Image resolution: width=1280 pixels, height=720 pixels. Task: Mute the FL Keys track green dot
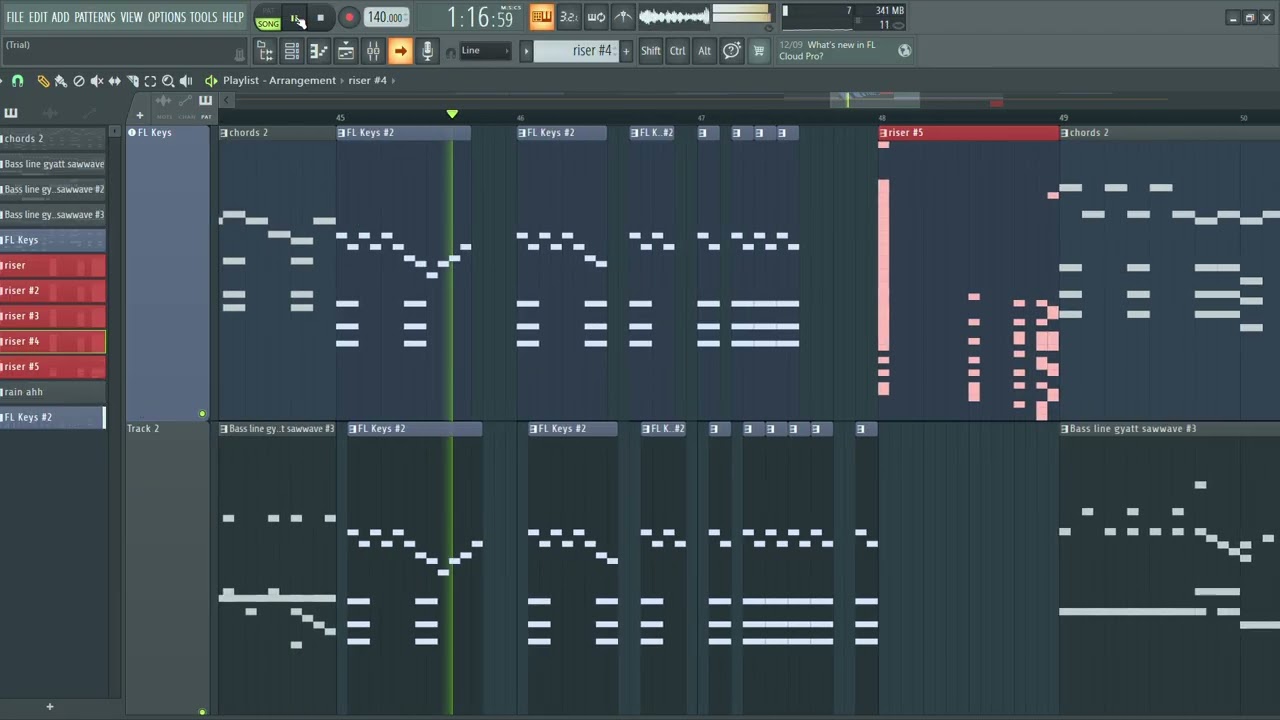(202, 414)
